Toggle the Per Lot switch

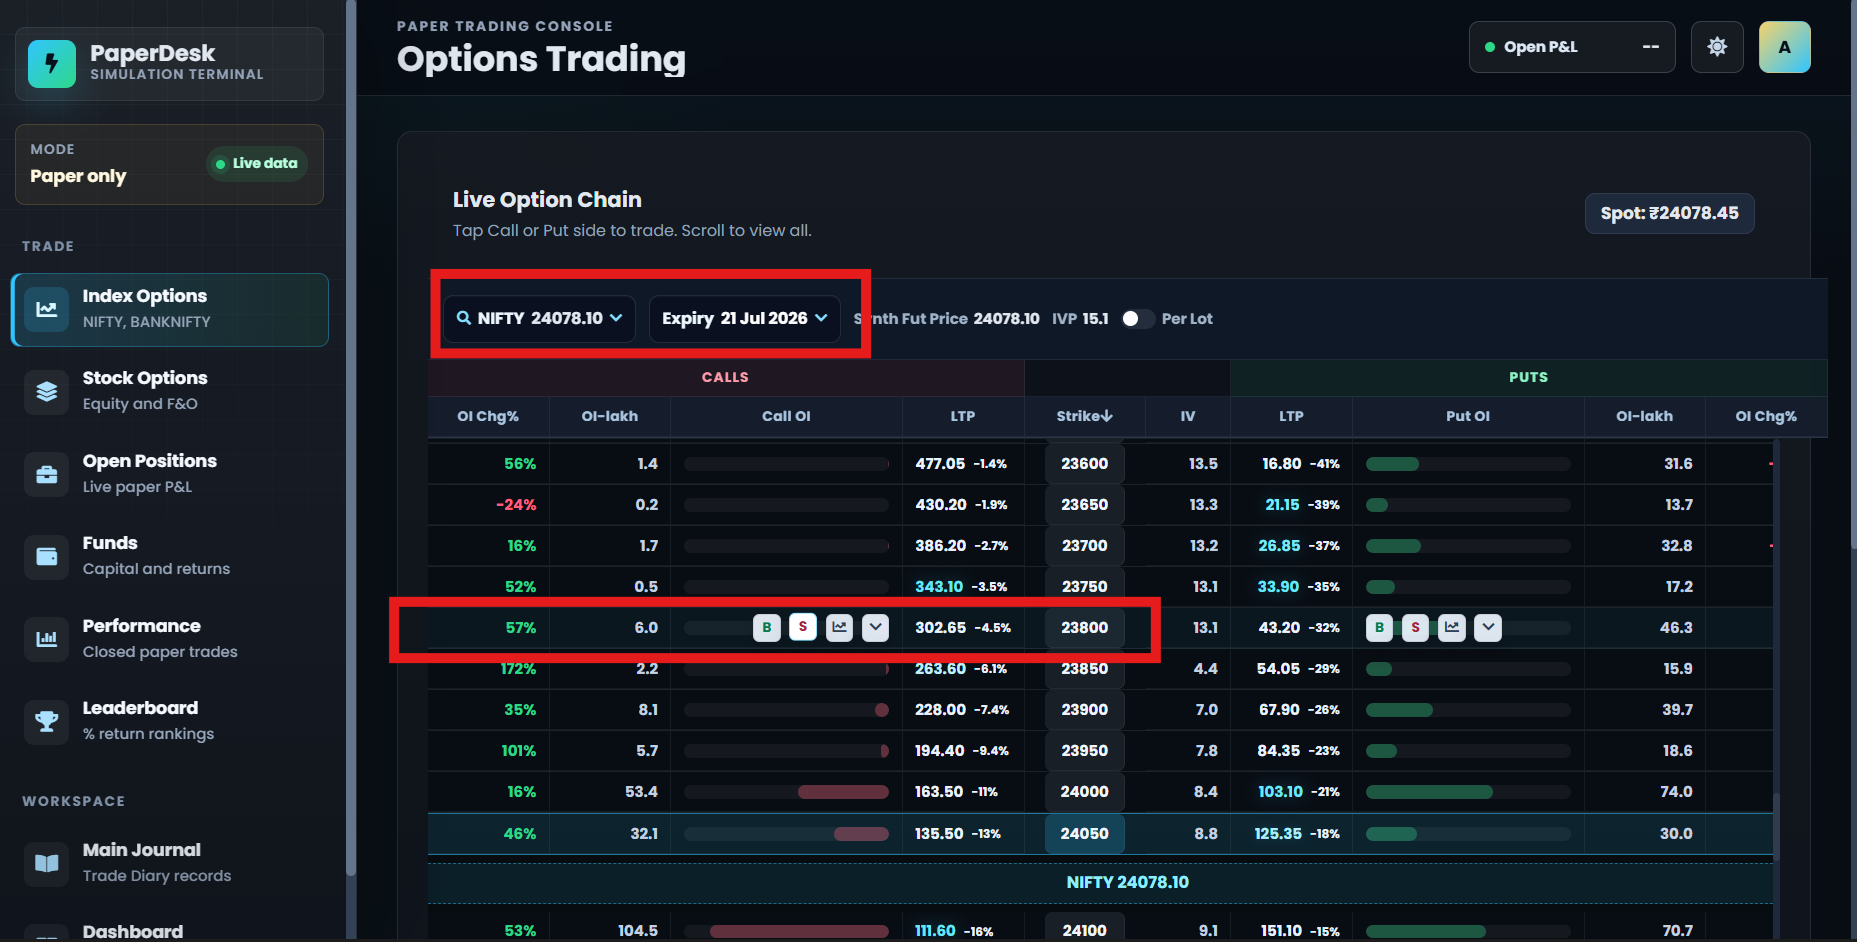pyautogui.click(x=1137, y=318)
